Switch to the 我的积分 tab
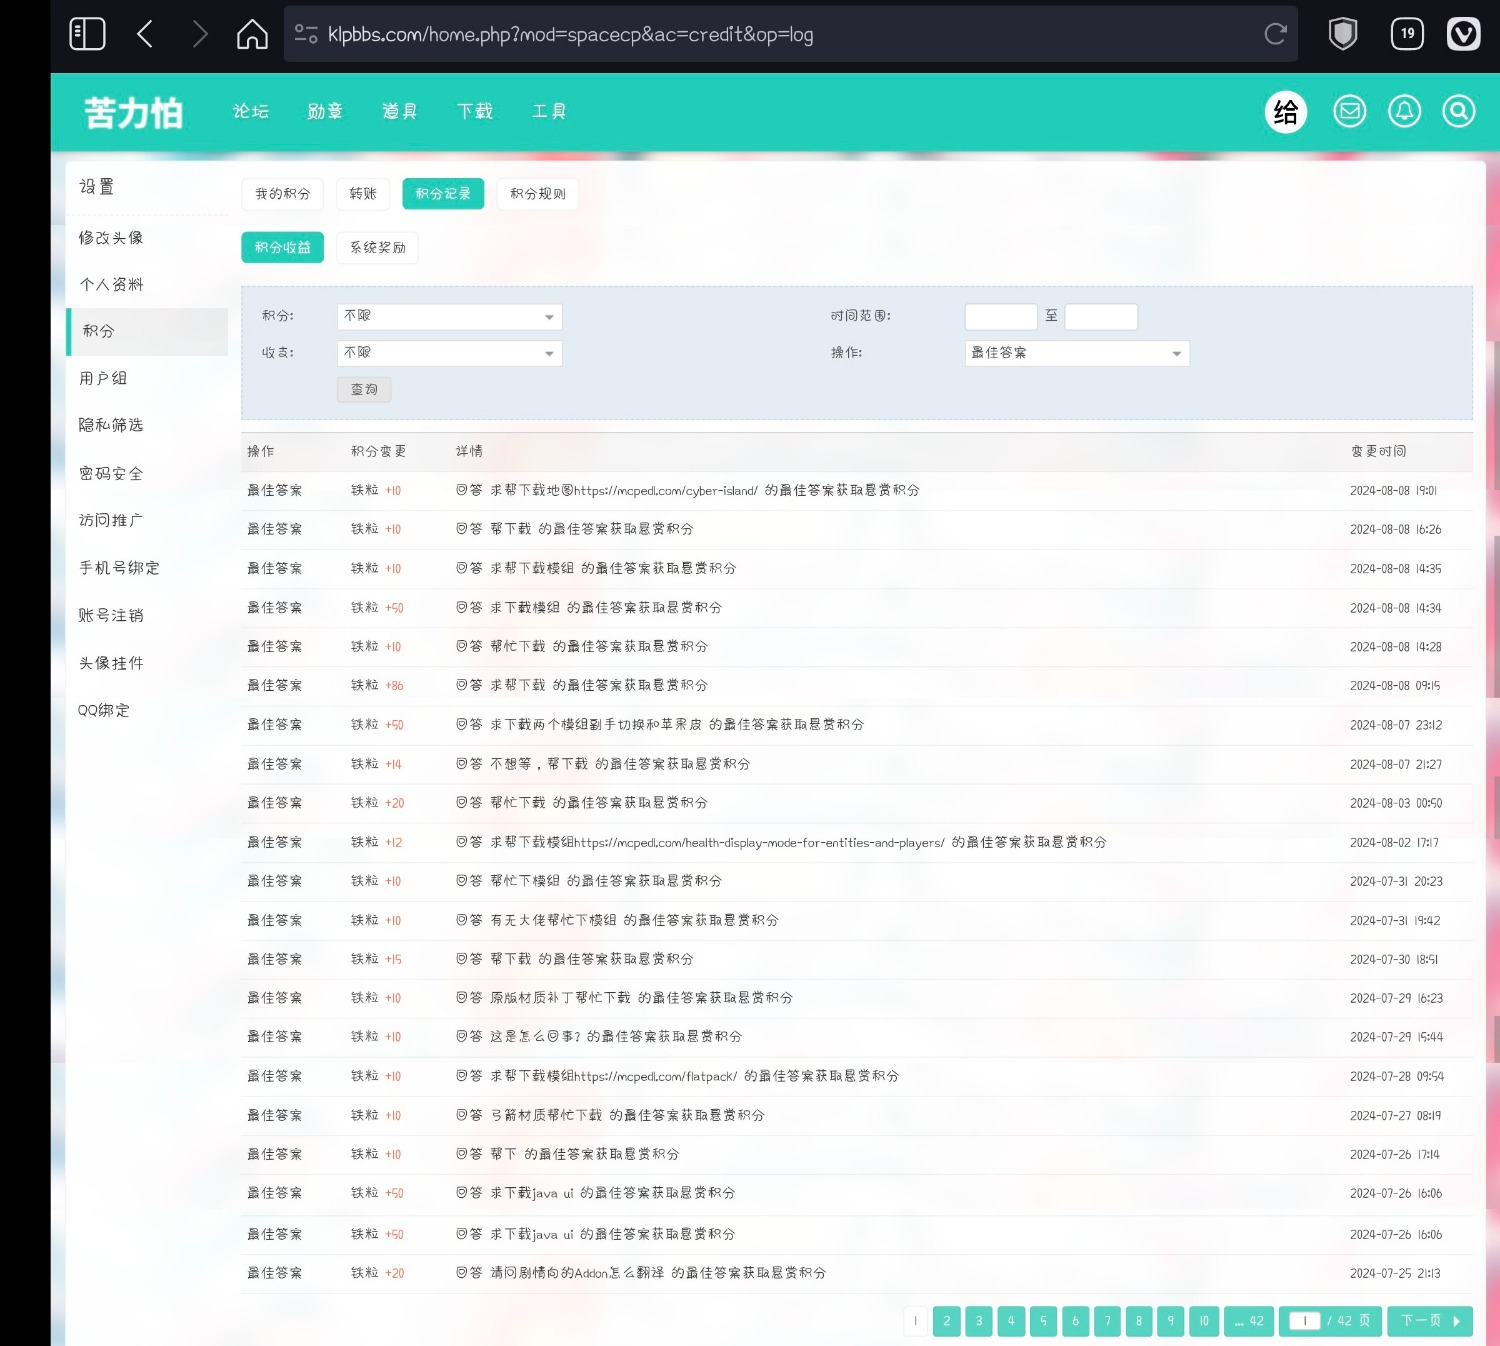 pyautogui.click(x=283, y=194)
